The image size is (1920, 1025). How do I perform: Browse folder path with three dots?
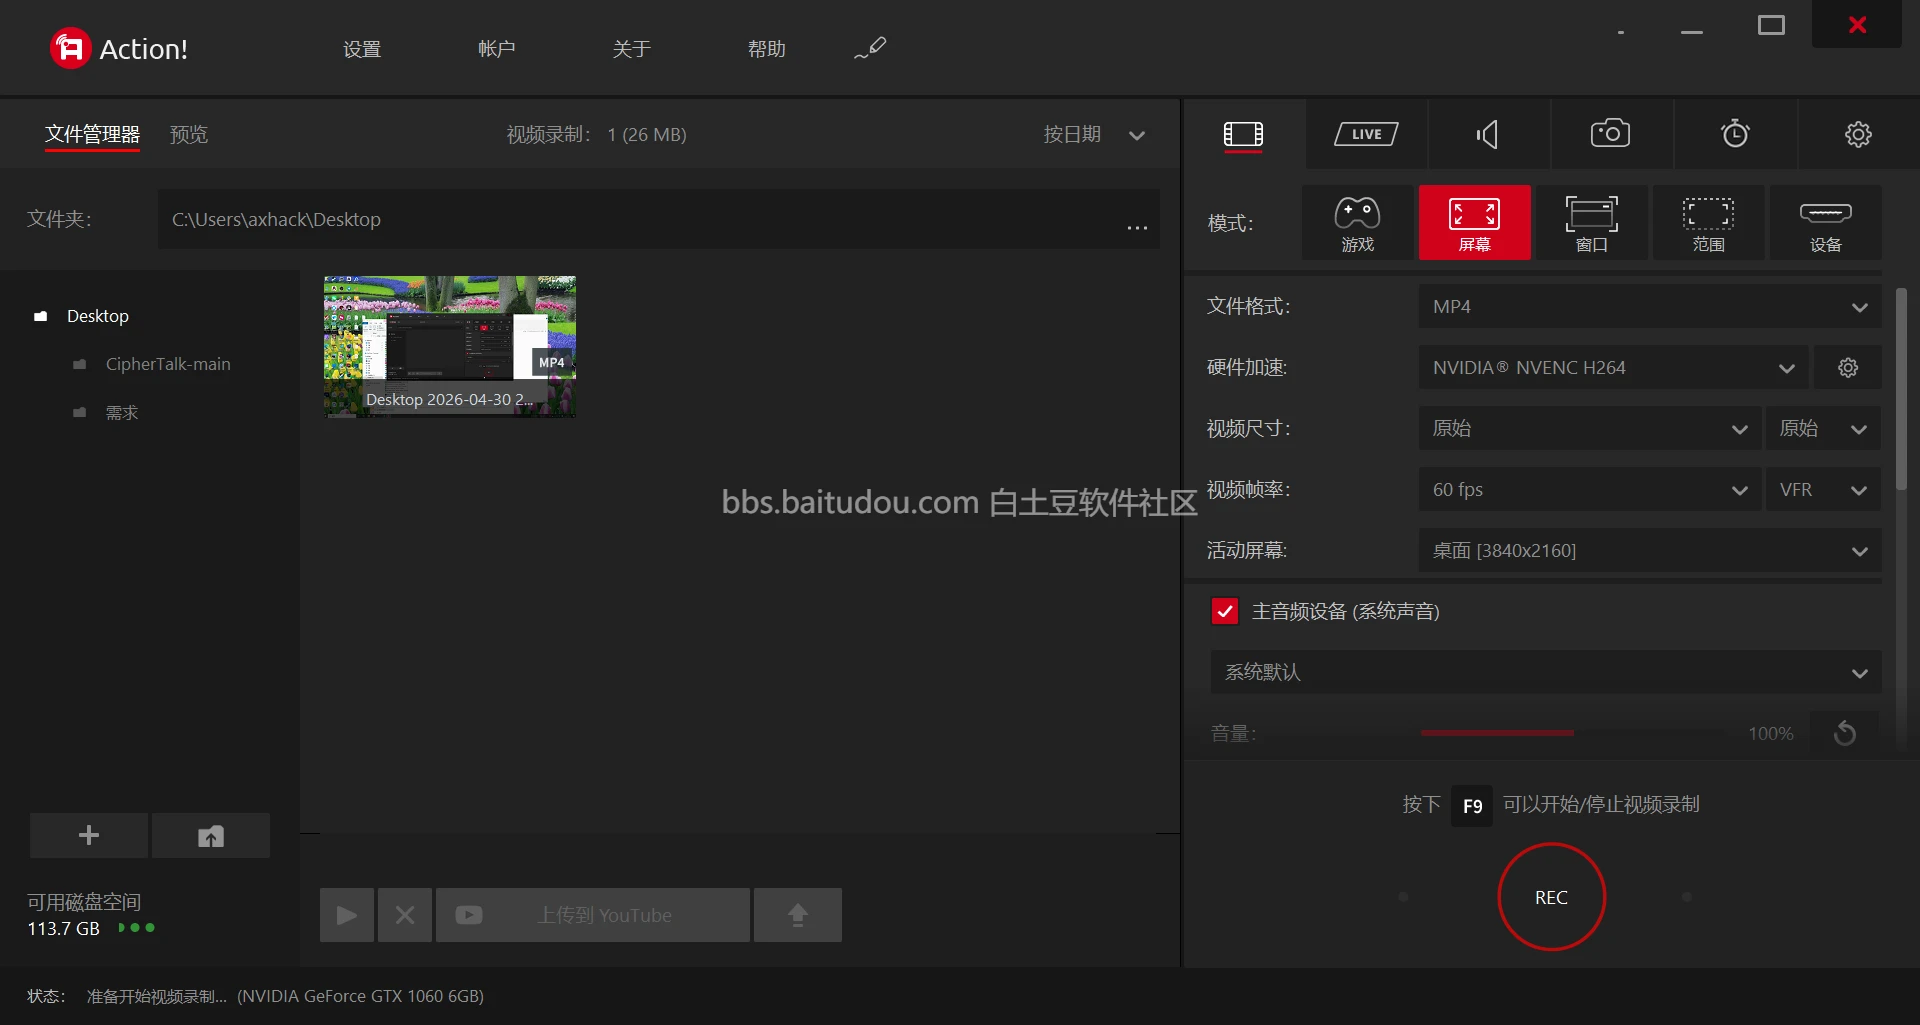[1137, 227]
